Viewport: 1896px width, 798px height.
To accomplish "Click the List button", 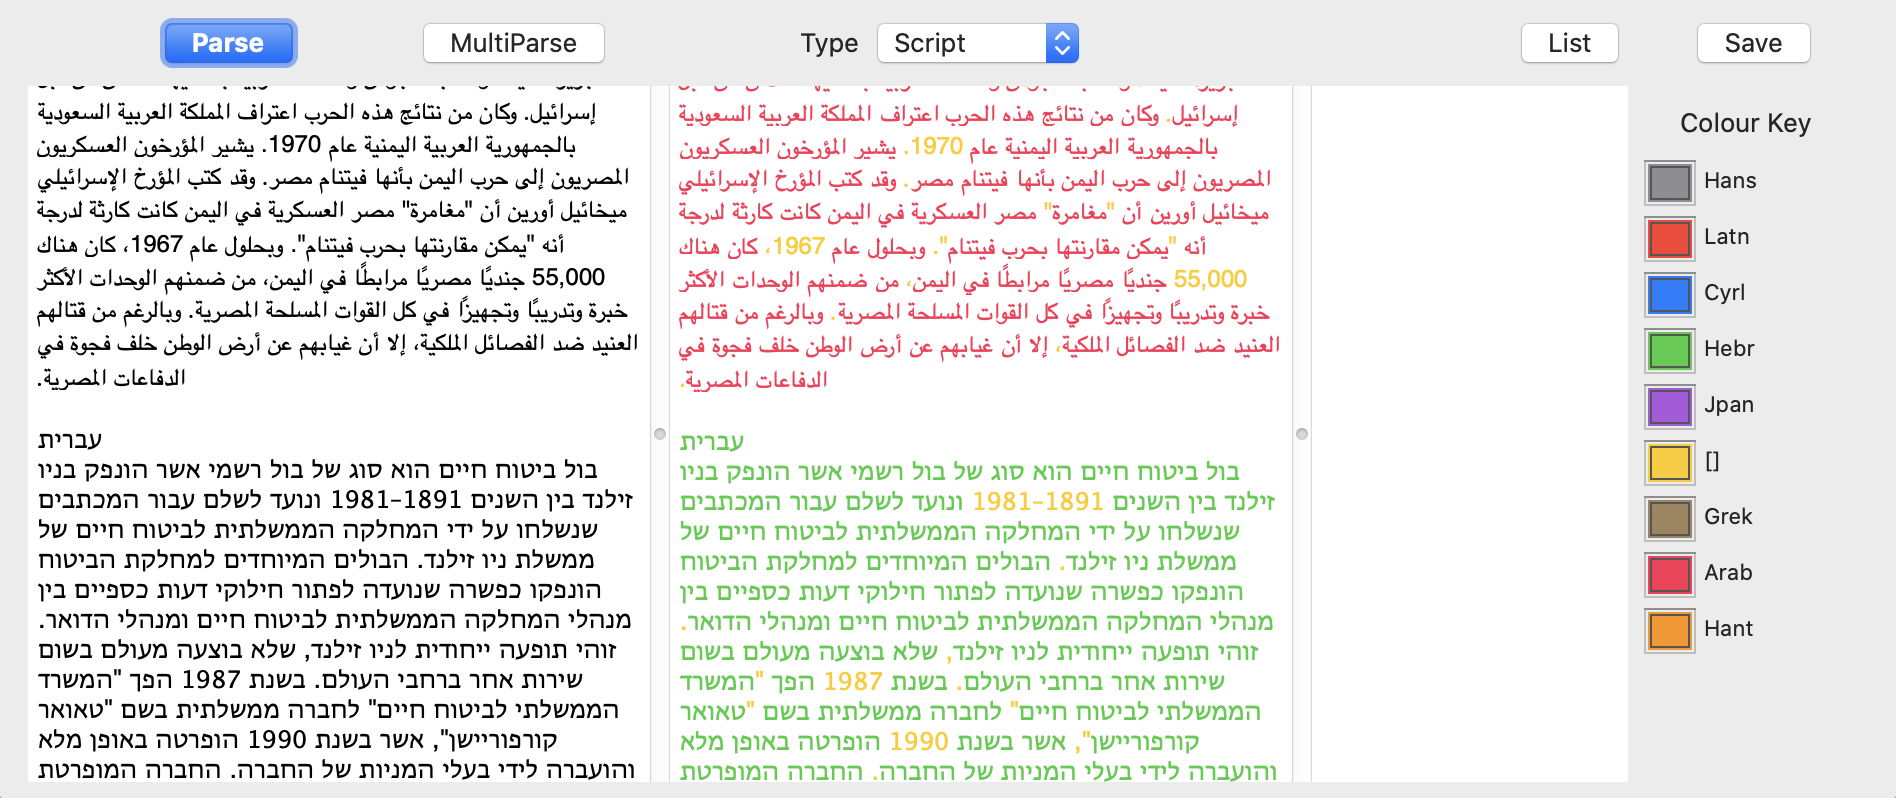I will 1569,43.
